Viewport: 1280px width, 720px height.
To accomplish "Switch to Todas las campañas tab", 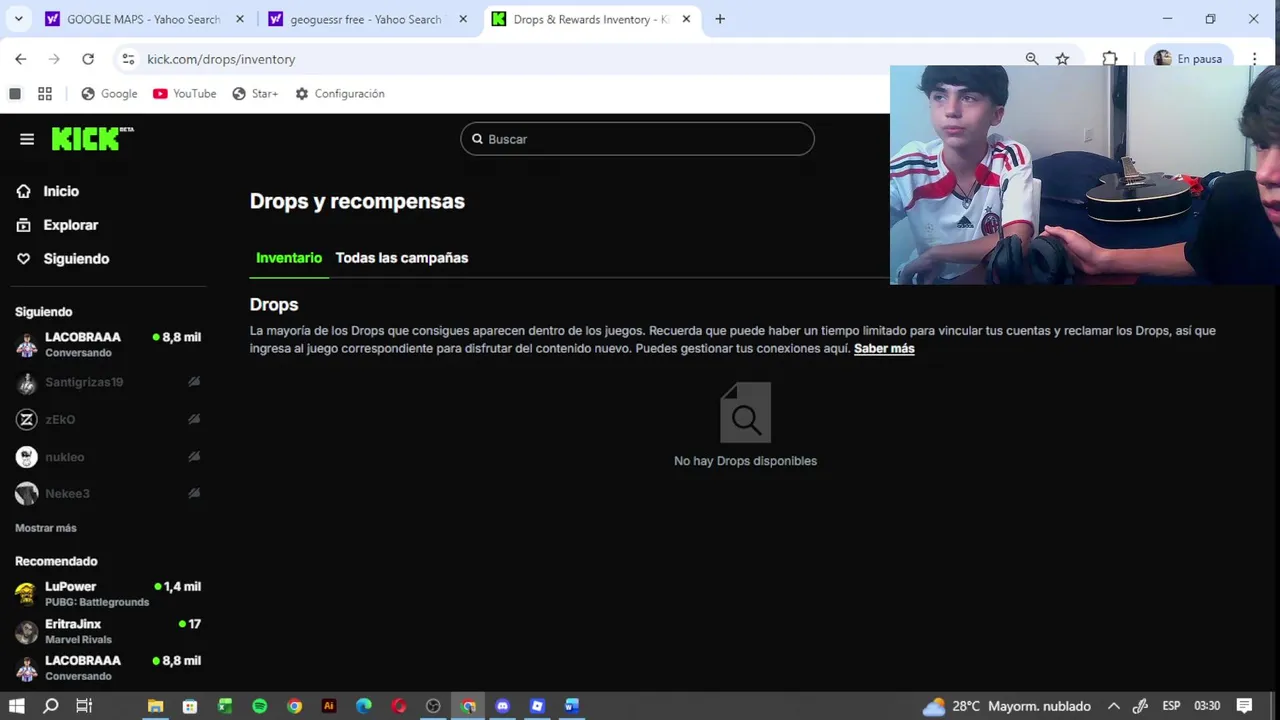I will point(402,258).
